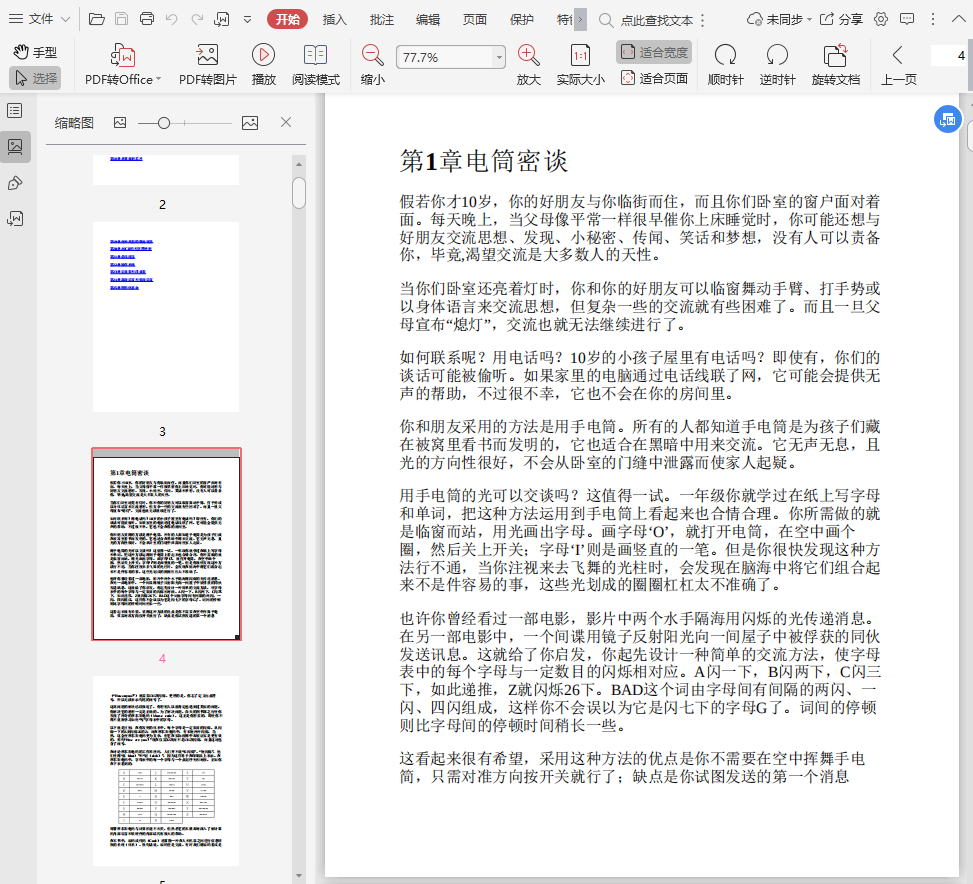This screenshot has width=973, height=884.
Task: Select page 3 thumbnail
Action: coord(166,316)
